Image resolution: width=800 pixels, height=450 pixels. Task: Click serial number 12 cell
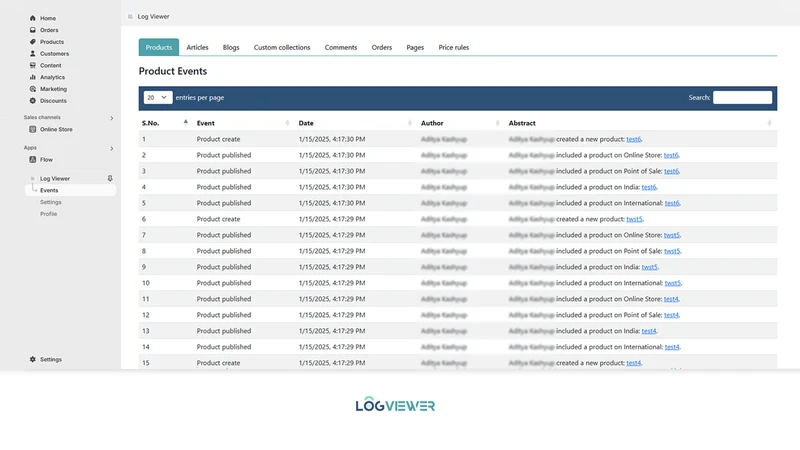(146, 315)
